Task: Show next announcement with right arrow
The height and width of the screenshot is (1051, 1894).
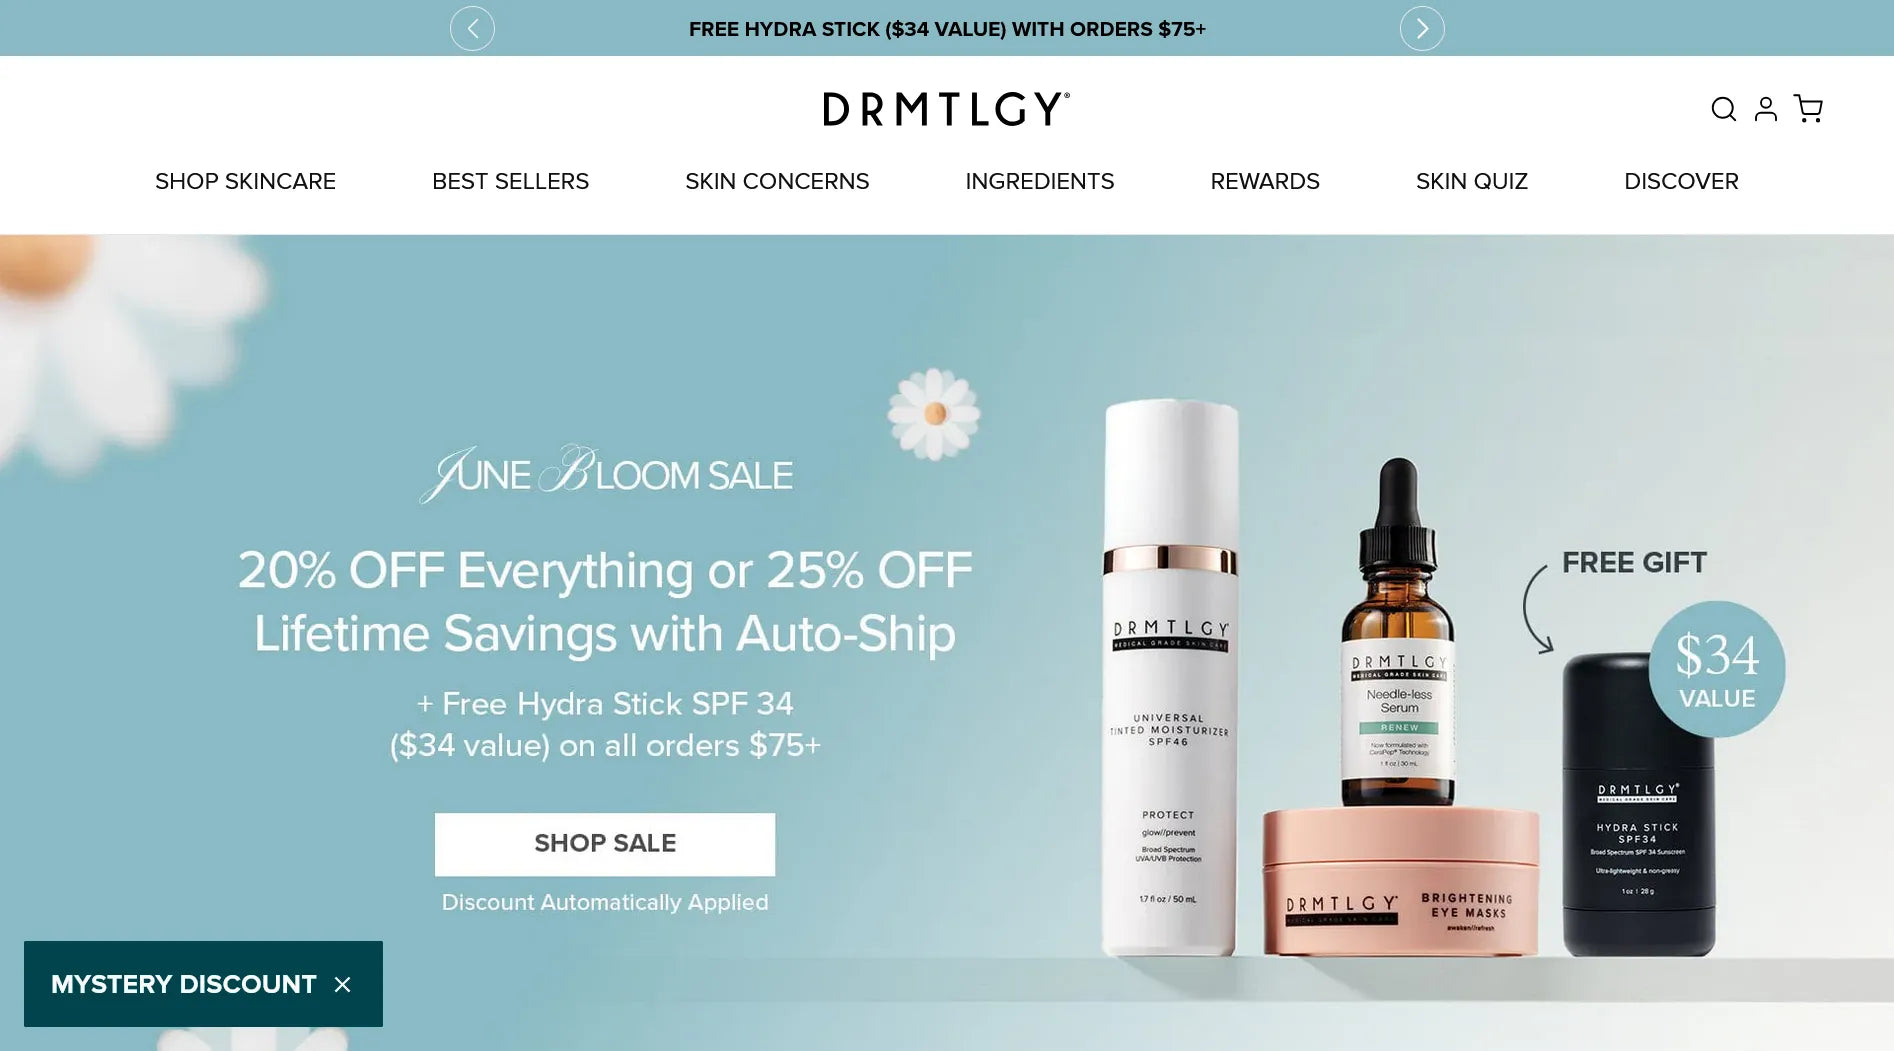Action: (1422, 28)
